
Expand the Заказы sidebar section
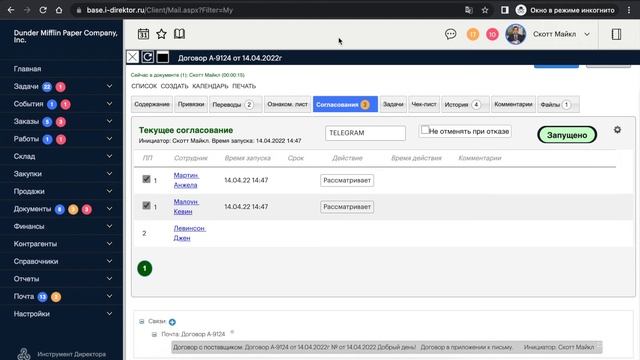(109, 121)
